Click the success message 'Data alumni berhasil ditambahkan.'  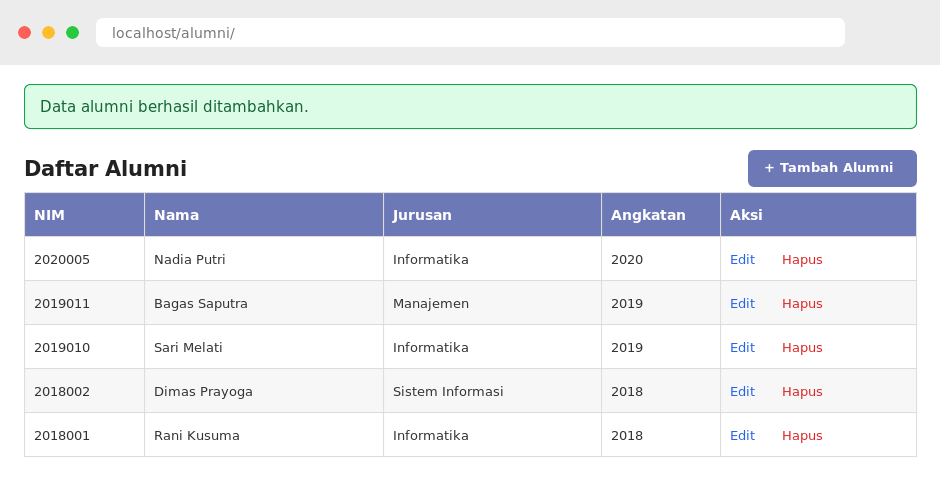(x=470, y=107)
